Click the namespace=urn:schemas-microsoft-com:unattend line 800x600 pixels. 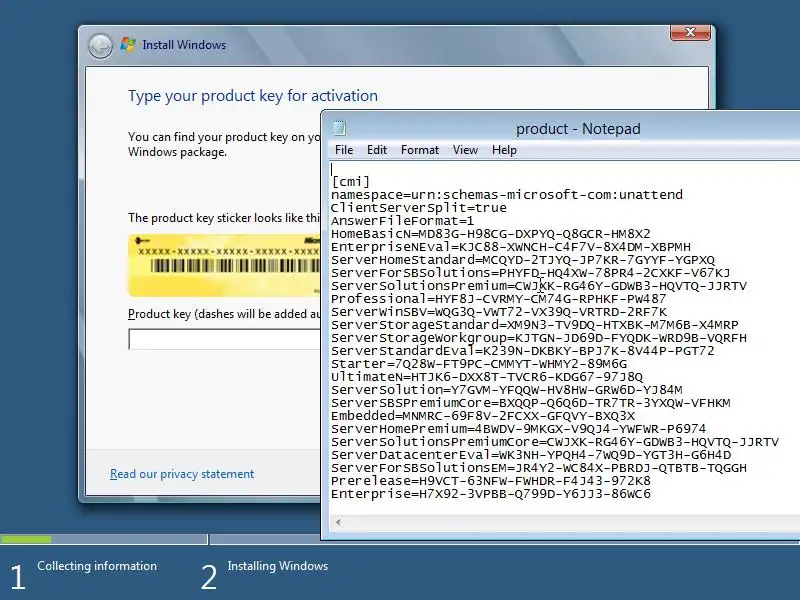pyautogui.click(x=507, y=194)
